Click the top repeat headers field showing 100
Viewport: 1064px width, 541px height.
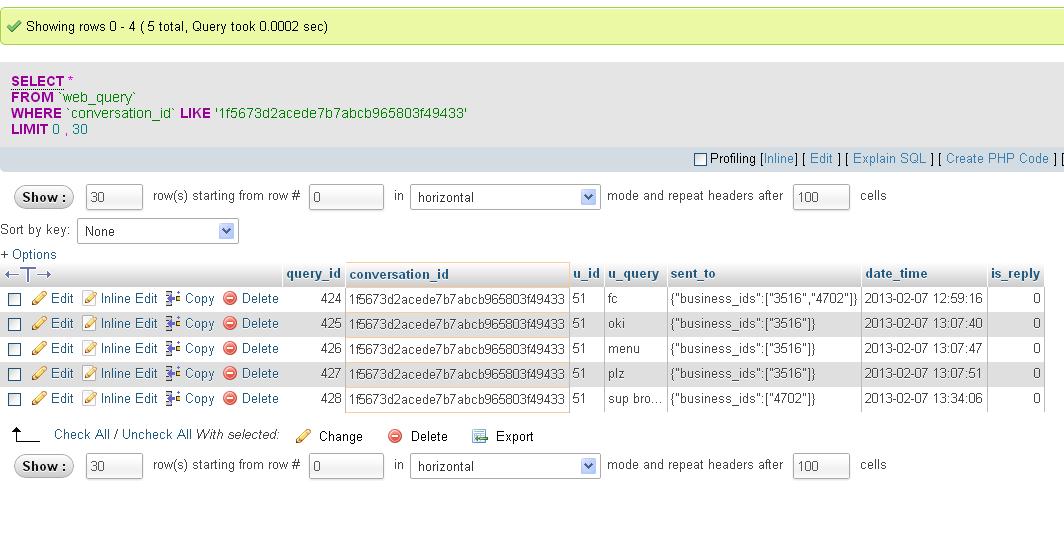tap(821, 198)
